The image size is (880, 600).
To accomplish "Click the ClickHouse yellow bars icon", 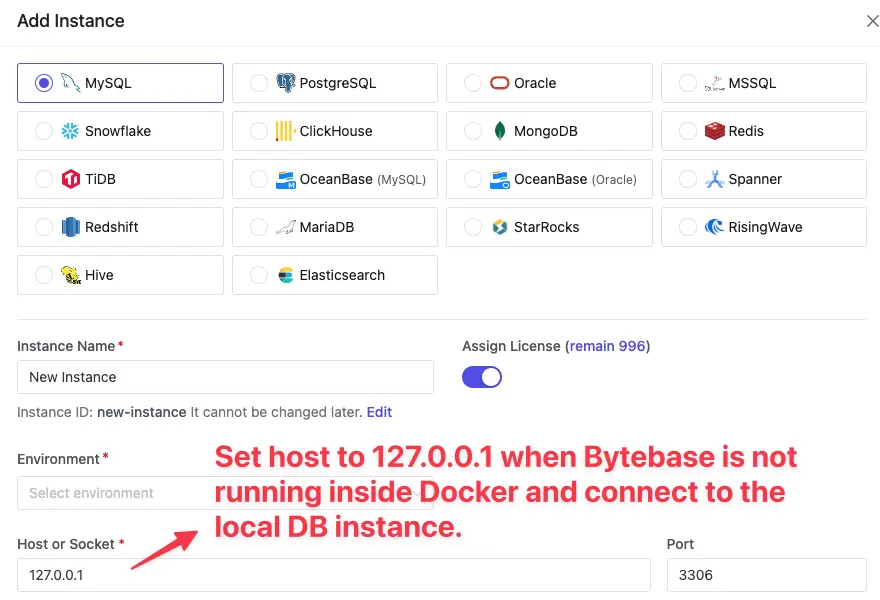I will (285, 131).
